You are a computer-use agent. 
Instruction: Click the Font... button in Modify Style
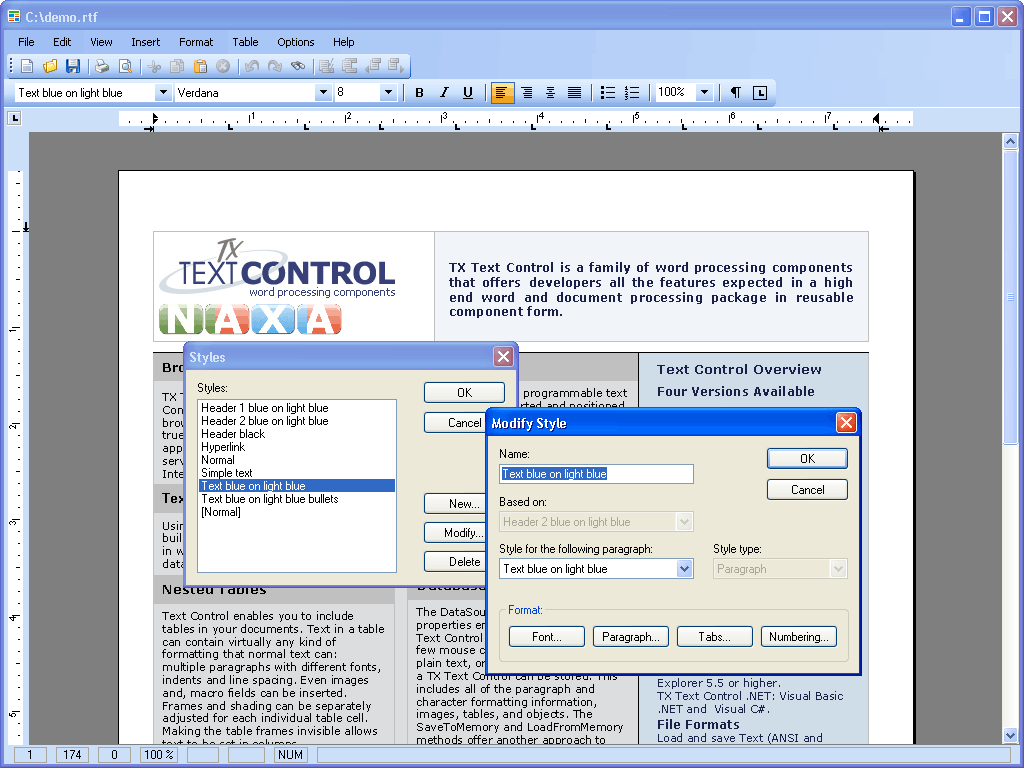pyautogui.click(x=547, y=637)
